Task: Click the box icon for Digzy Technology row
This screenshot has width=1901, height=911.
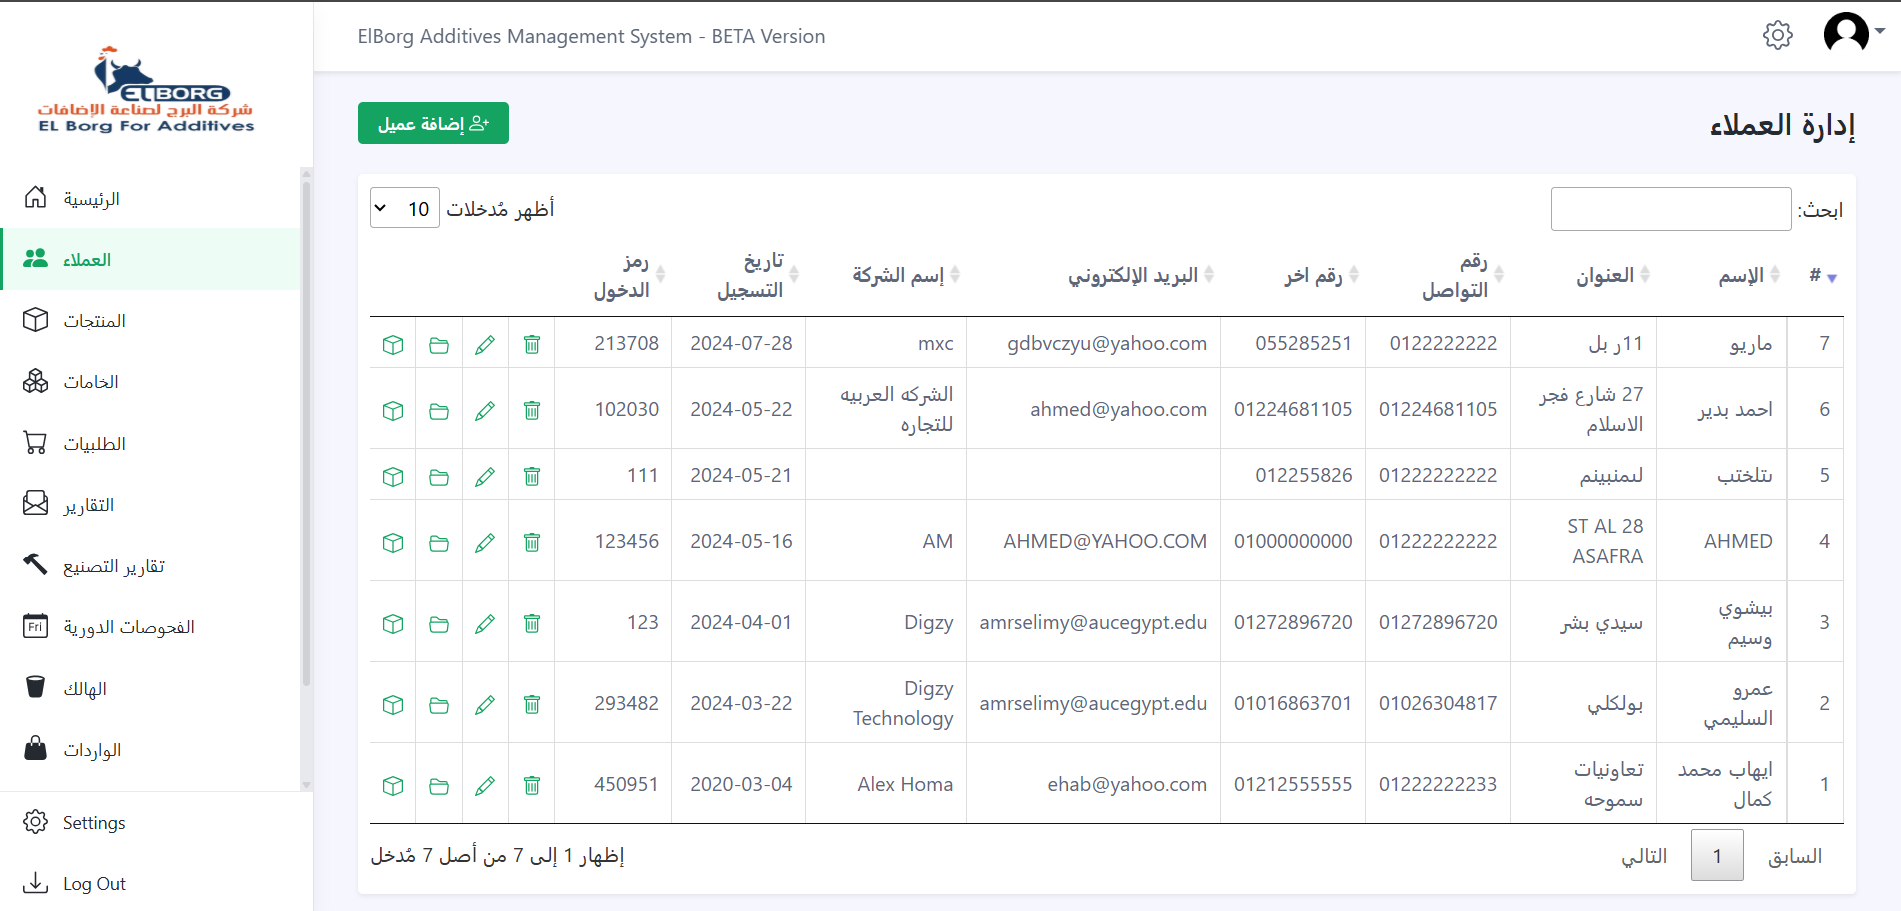Action: click(x=393, y=705)
